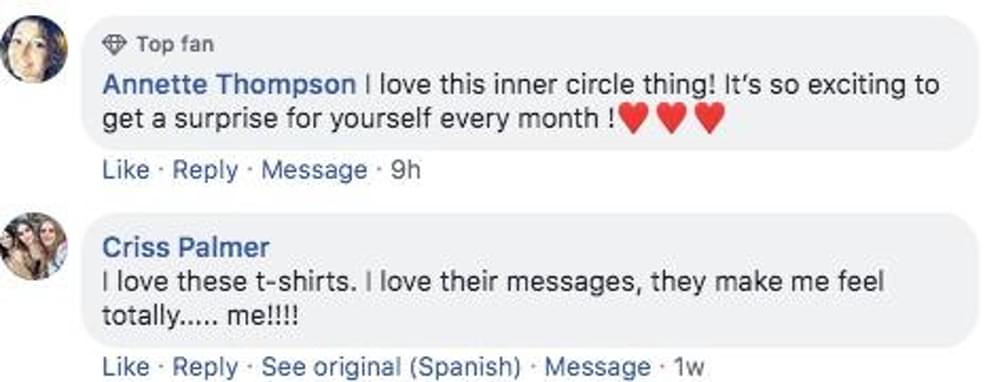This screenshot has height=382, width=1000.
Task: Like Annette Thompson's comment
Action: [126, 170]
